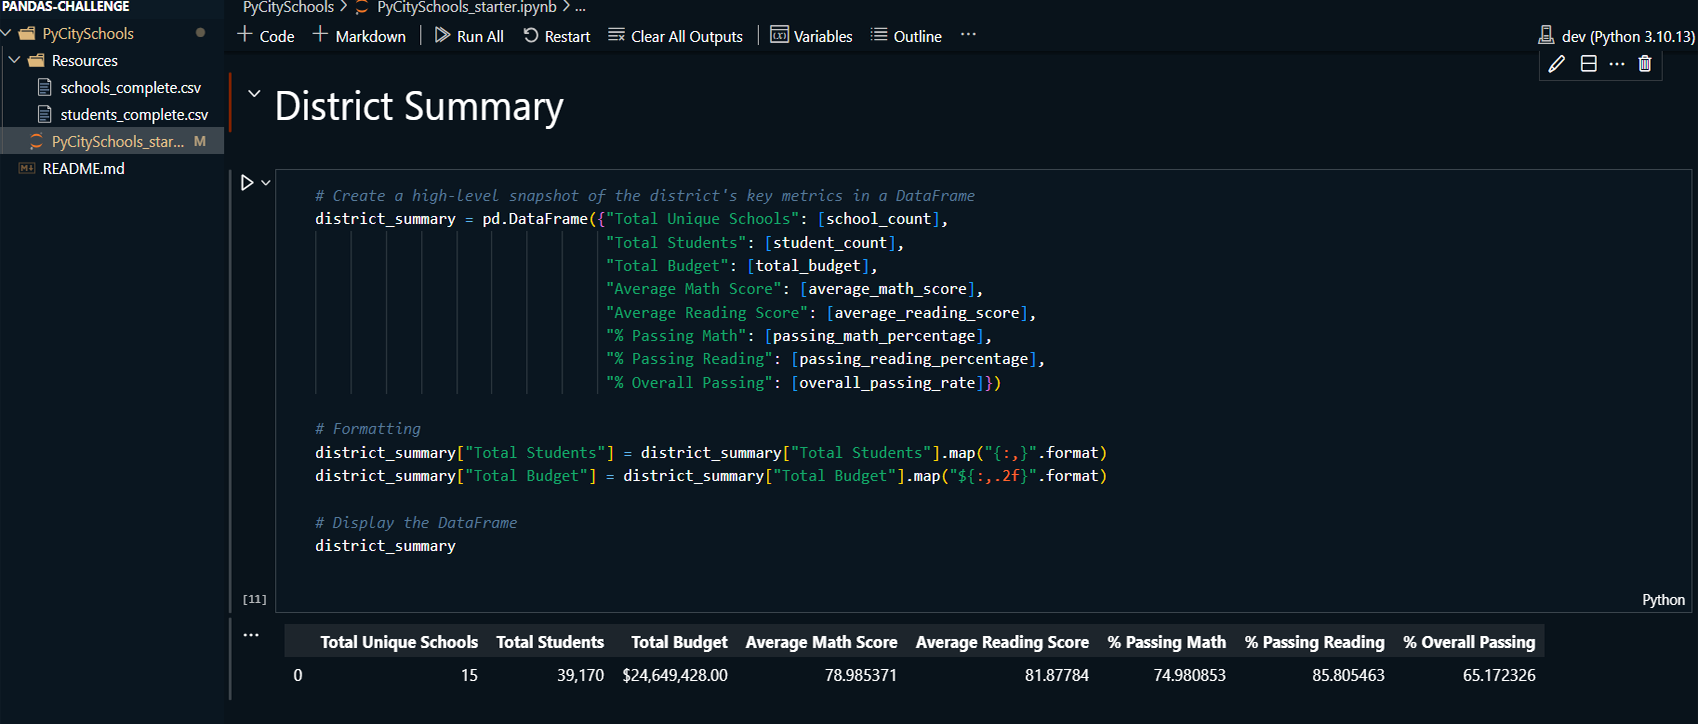This screenshot has width=1698, height=724.
Task: Clear All Outputs in the notebook
Action: coord(675,36)
